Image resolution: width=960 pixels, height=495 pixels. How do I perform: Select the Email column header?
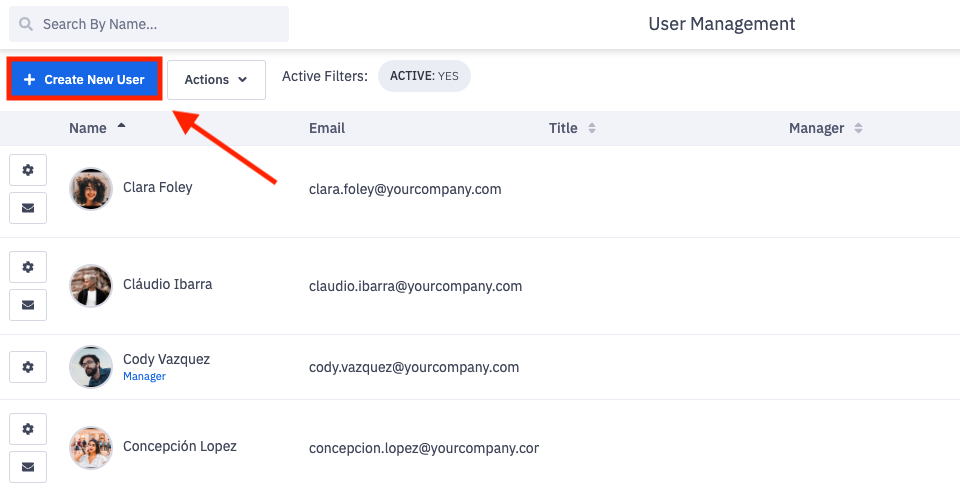point(327,128)
